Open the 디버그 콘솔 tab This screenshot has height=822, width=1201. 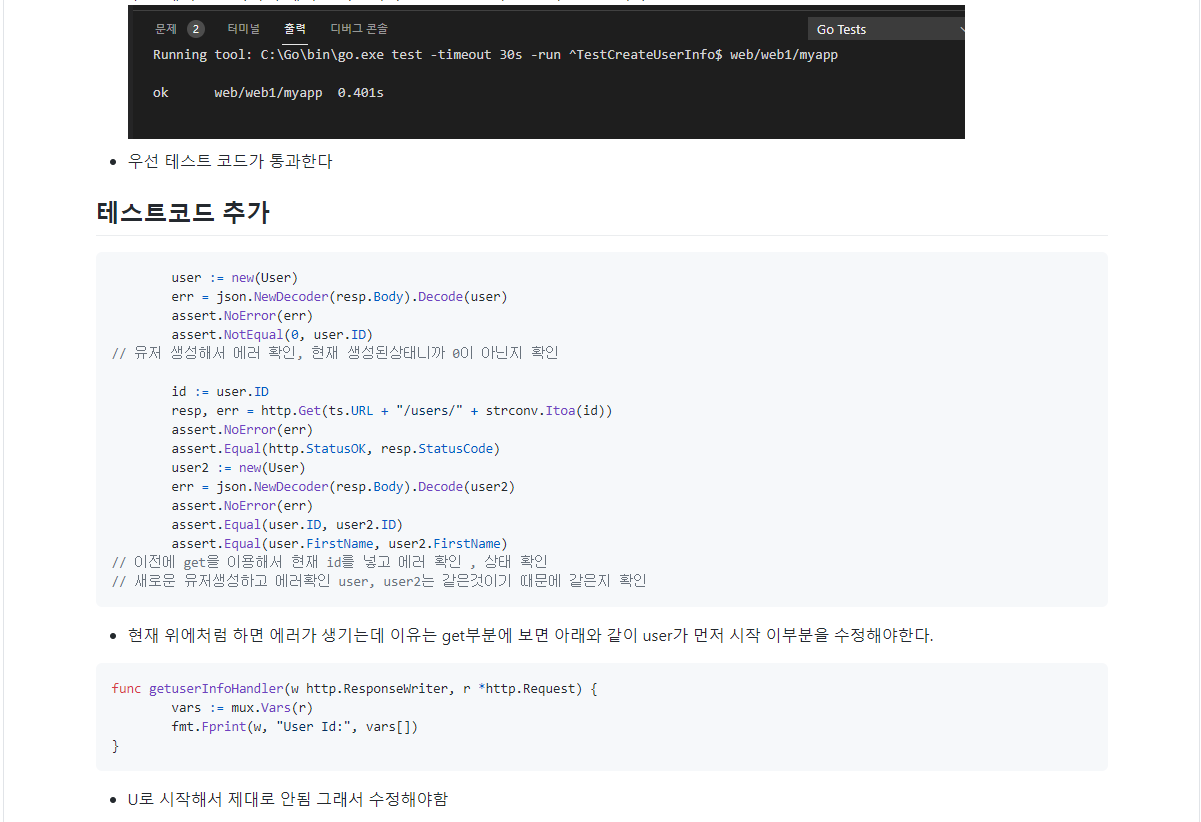tap(359, 29)
